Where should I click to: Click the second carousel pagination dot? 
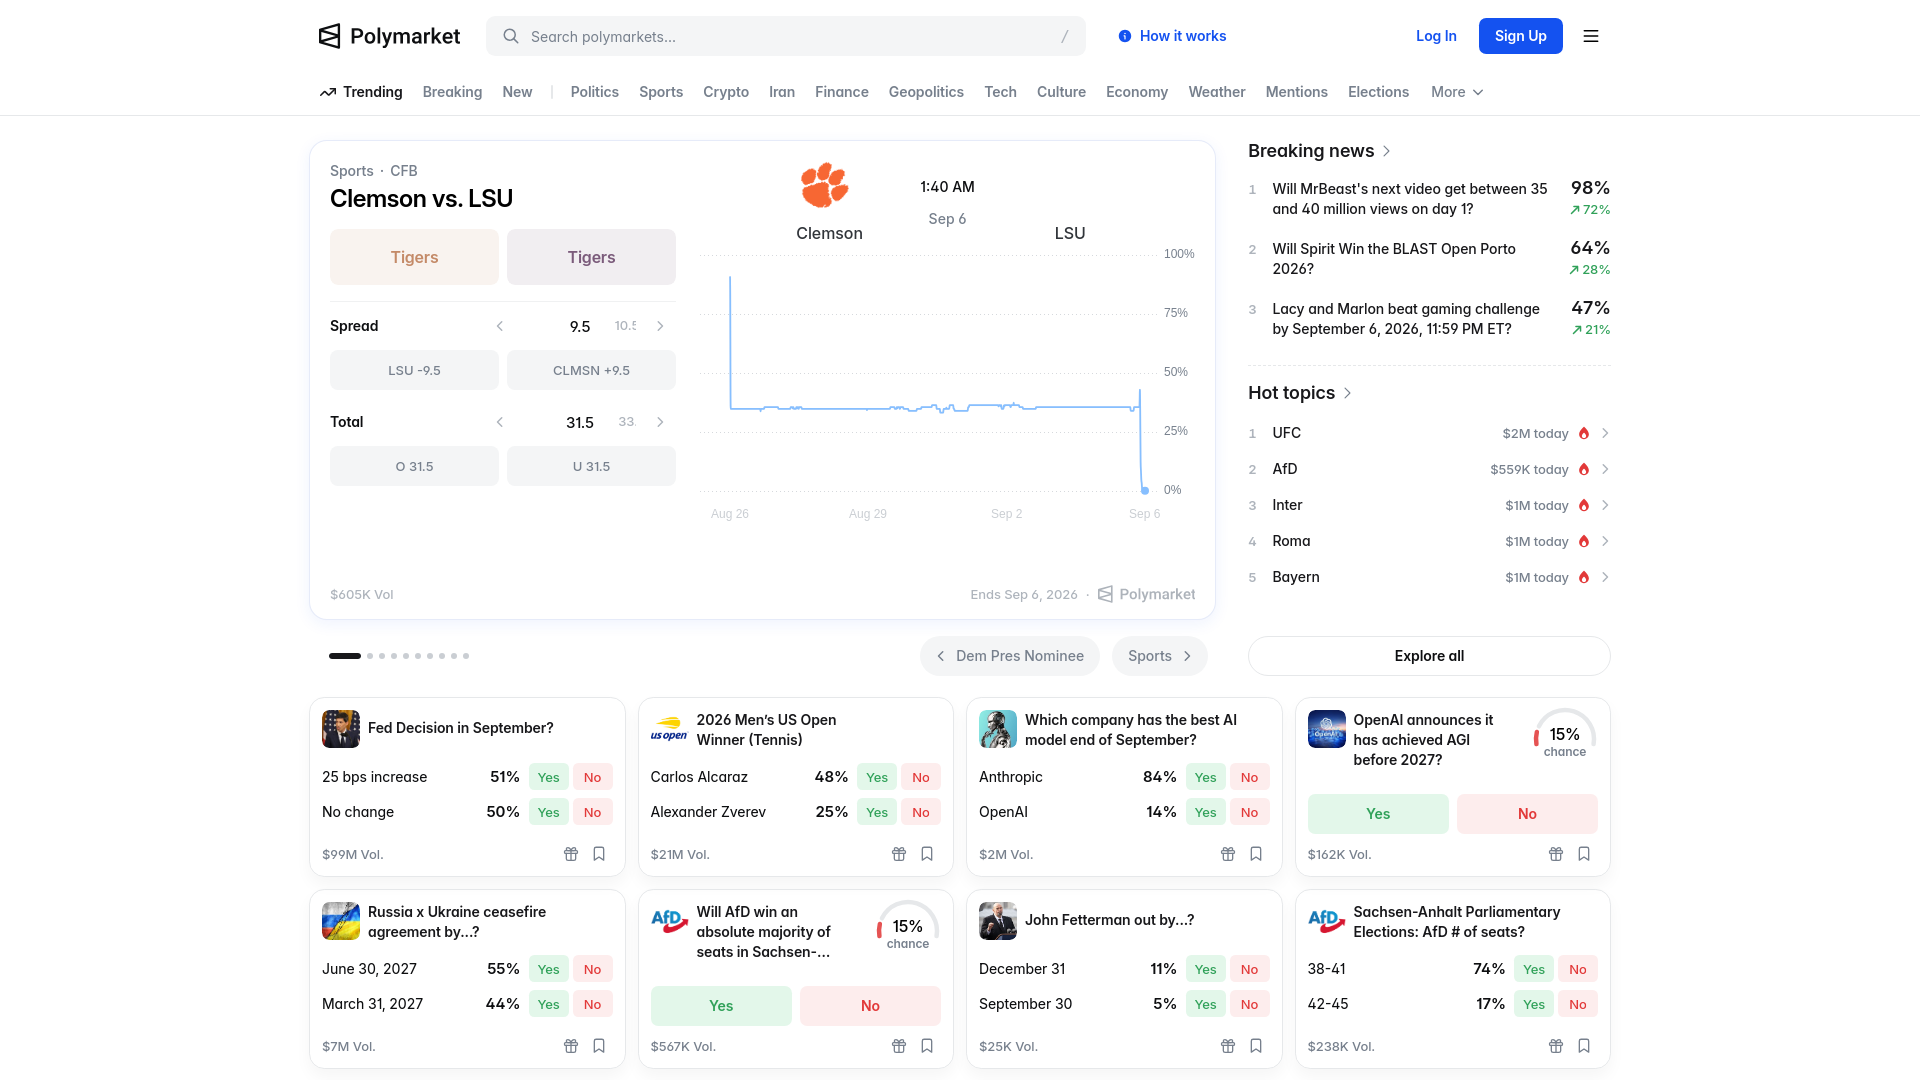(370, 656)
